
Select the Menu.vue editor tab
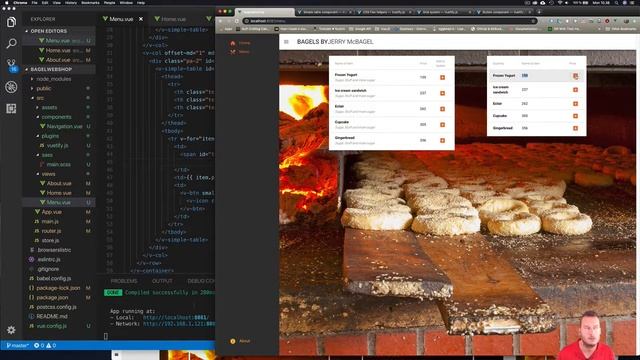[x=121, y=19]
